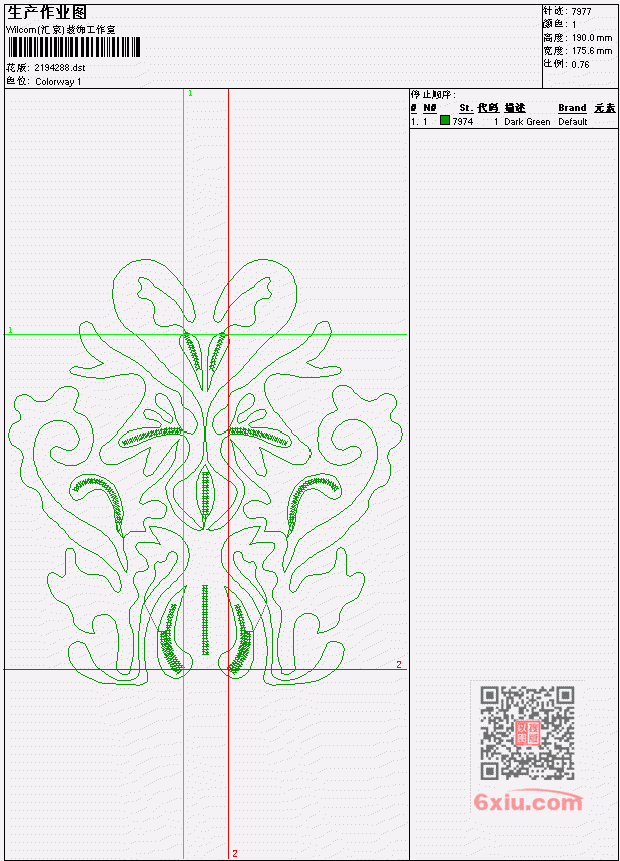The image size is (620, 861).
Task: Click the 生产作业图 title heading
Action: pos(47,13)
